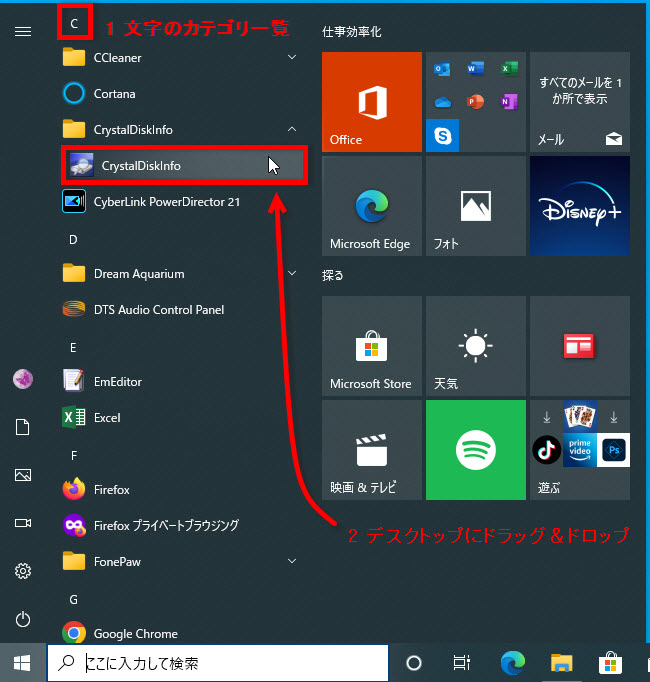The image size is (650, 682).
Task: Collapse the CrystalDiskInfo folder
Action: coord(292,129)
